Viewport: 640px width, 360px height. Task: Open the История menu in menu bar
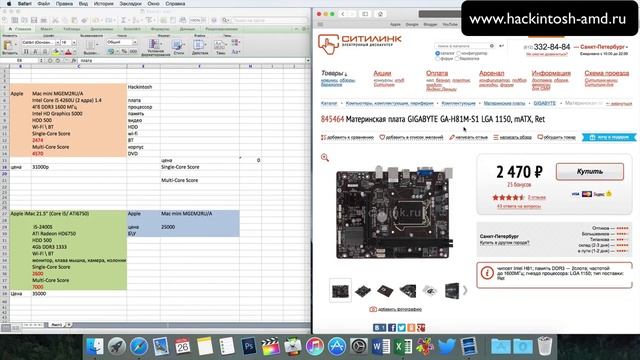(x=103, y=4)
